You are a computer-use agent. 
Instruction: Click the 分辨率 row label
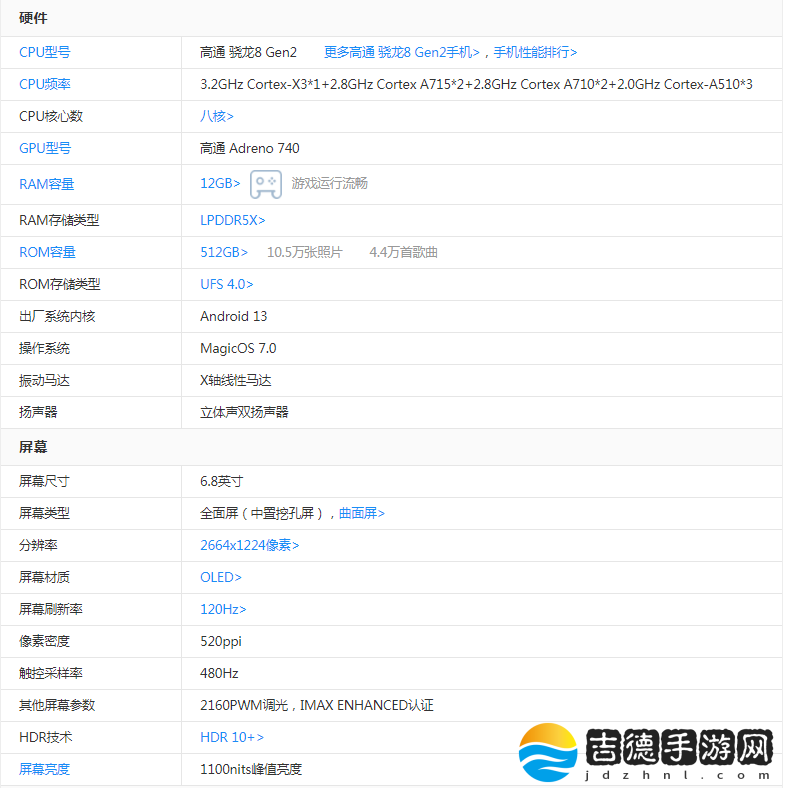click(38, 545)
